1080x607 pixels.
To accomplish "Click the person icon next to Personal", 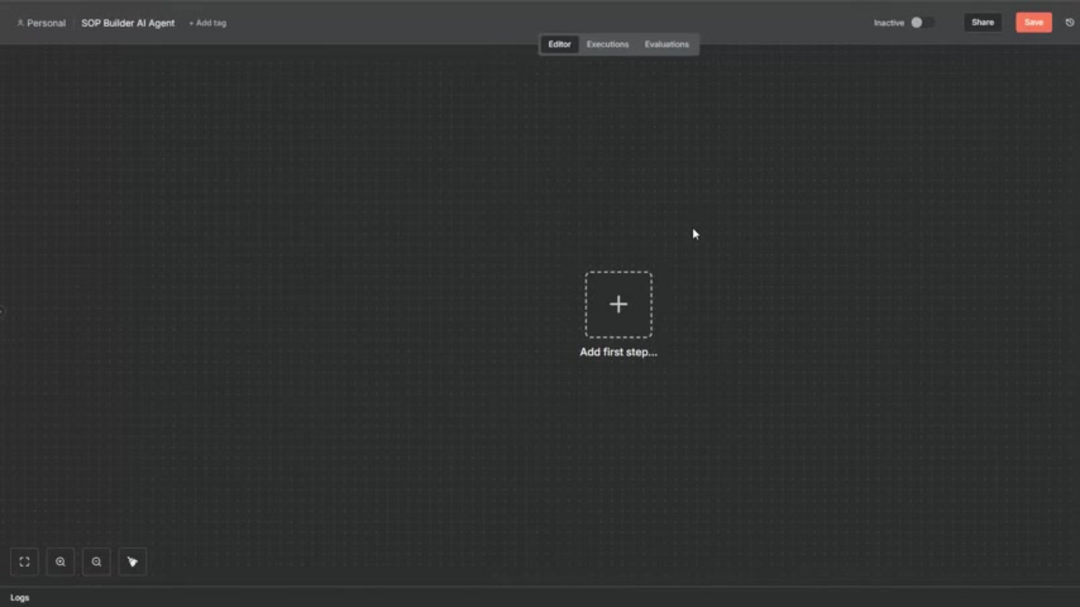I will tap(20, 22).
